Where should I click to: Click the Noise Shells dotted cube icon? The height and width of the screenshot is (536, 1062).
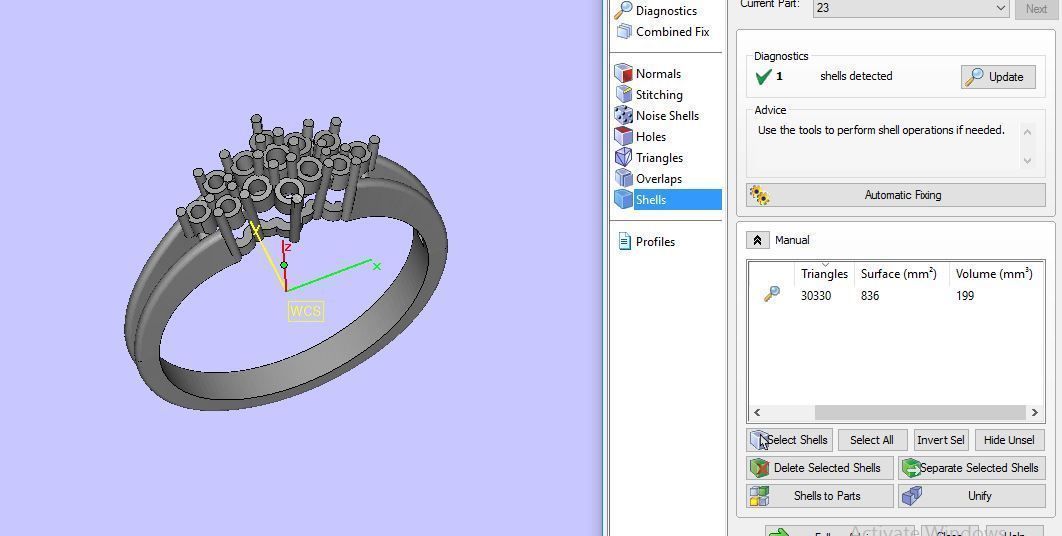pyautogui.click(x=623, y=115)
